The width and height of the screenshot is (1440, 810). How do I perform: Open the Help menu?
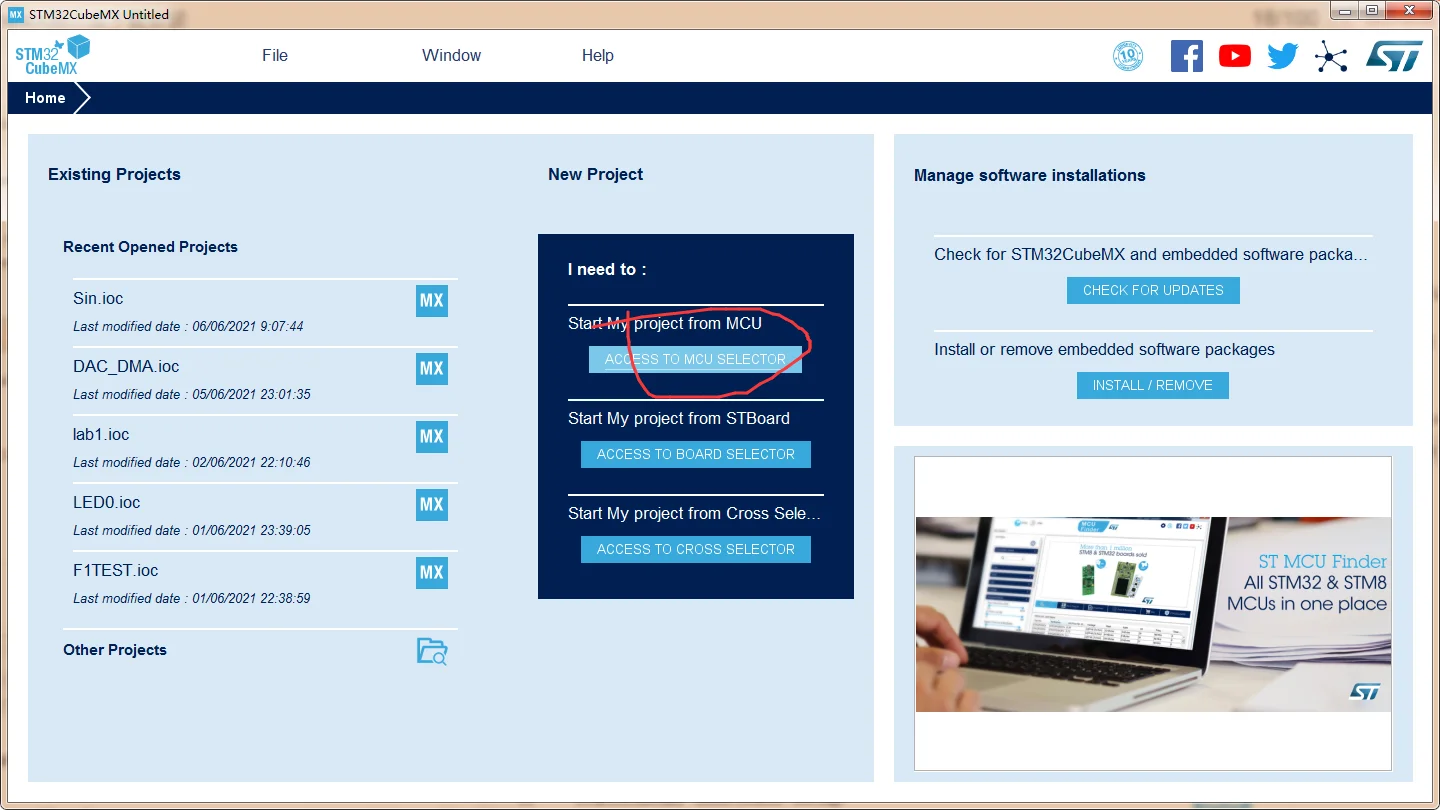598,56
